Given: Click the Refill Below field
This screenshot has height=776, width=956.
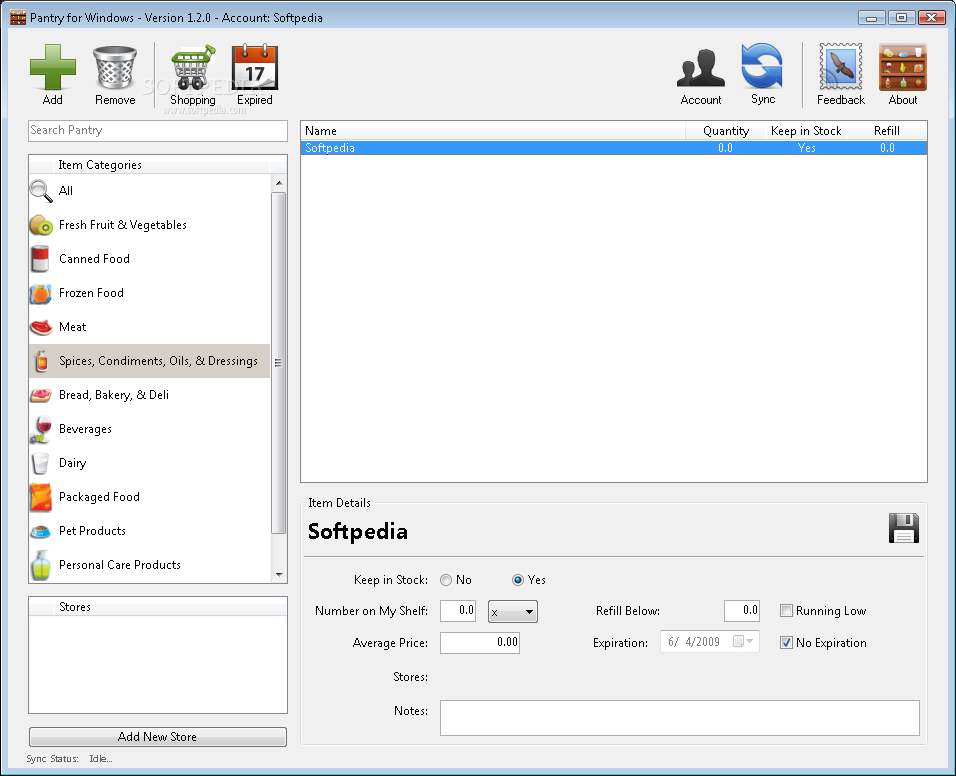Looking at the screenshot, I should pos(742,610).
